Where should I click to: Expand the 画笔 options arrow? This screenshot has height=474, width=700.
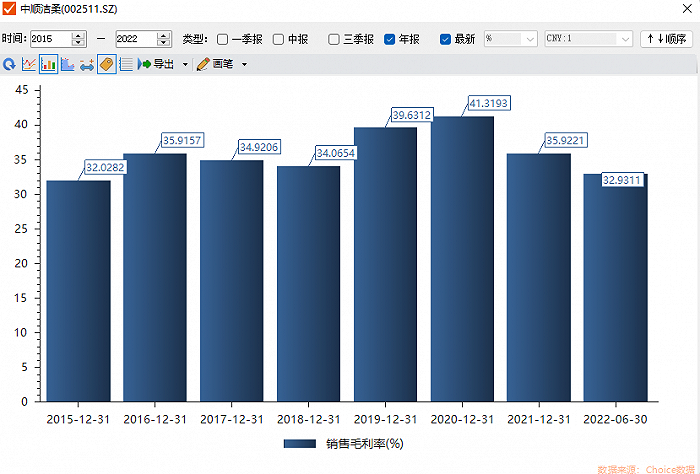tap(244, 64)
